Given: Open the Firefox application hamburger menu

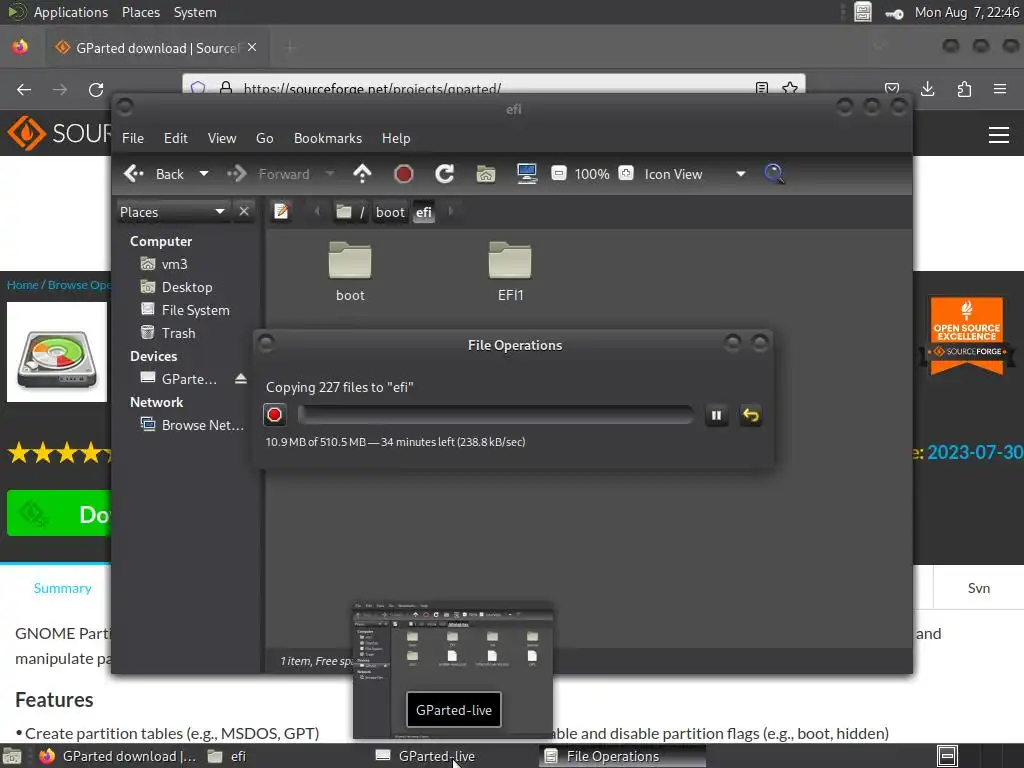Looking at the screenshot, I should (x=1000, y=89).
